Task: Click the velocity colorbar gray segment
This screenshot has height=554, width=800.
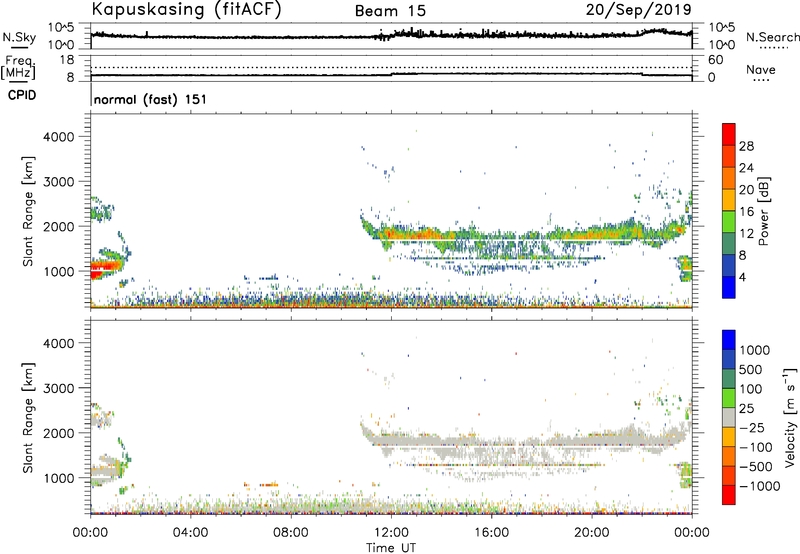Action: (729, 418)
